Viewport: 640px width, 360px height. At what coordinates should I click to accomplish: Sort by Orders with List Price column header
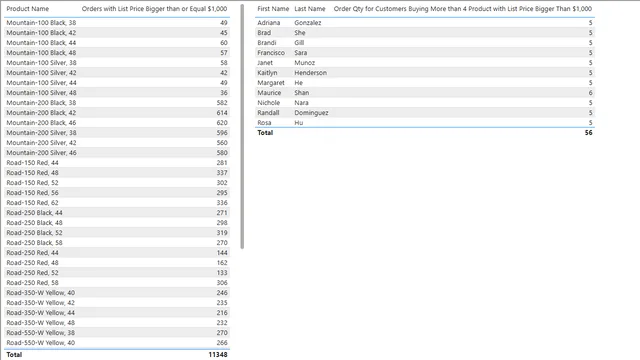point(154,9)
